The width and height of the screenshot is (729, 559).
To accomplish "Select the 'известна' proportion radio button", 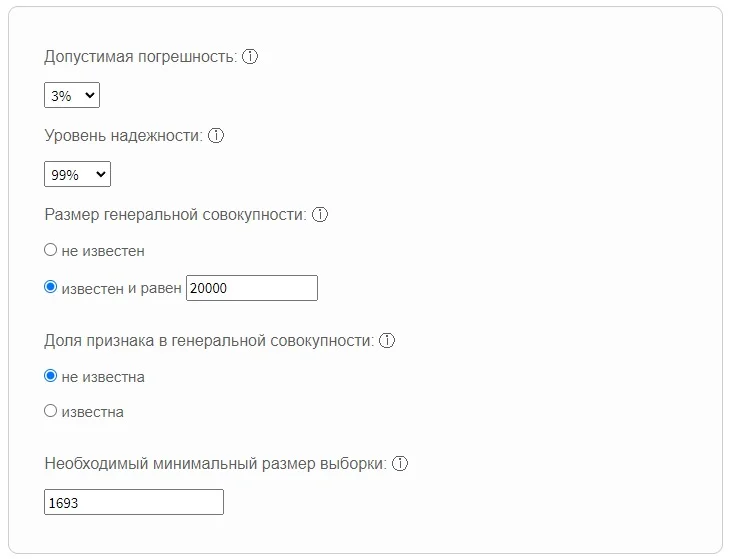I will tap(51, 410).
